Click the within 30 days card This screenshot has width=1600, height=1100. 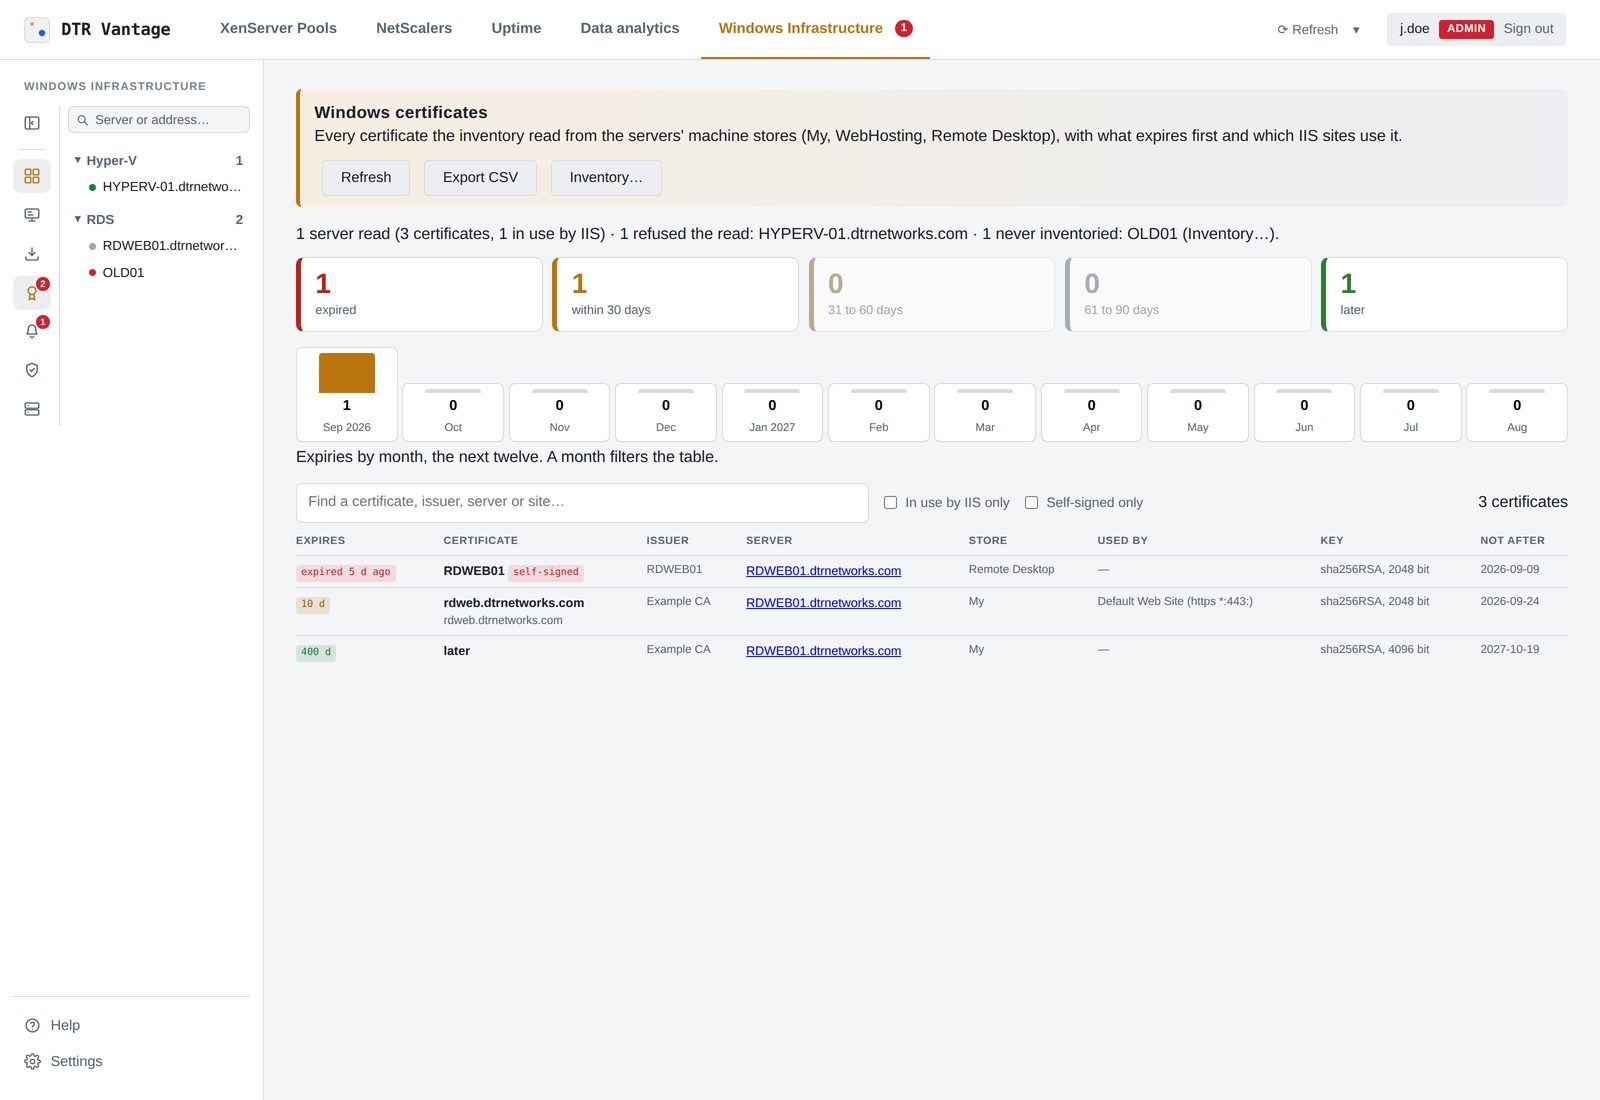[x=675, y=295]
